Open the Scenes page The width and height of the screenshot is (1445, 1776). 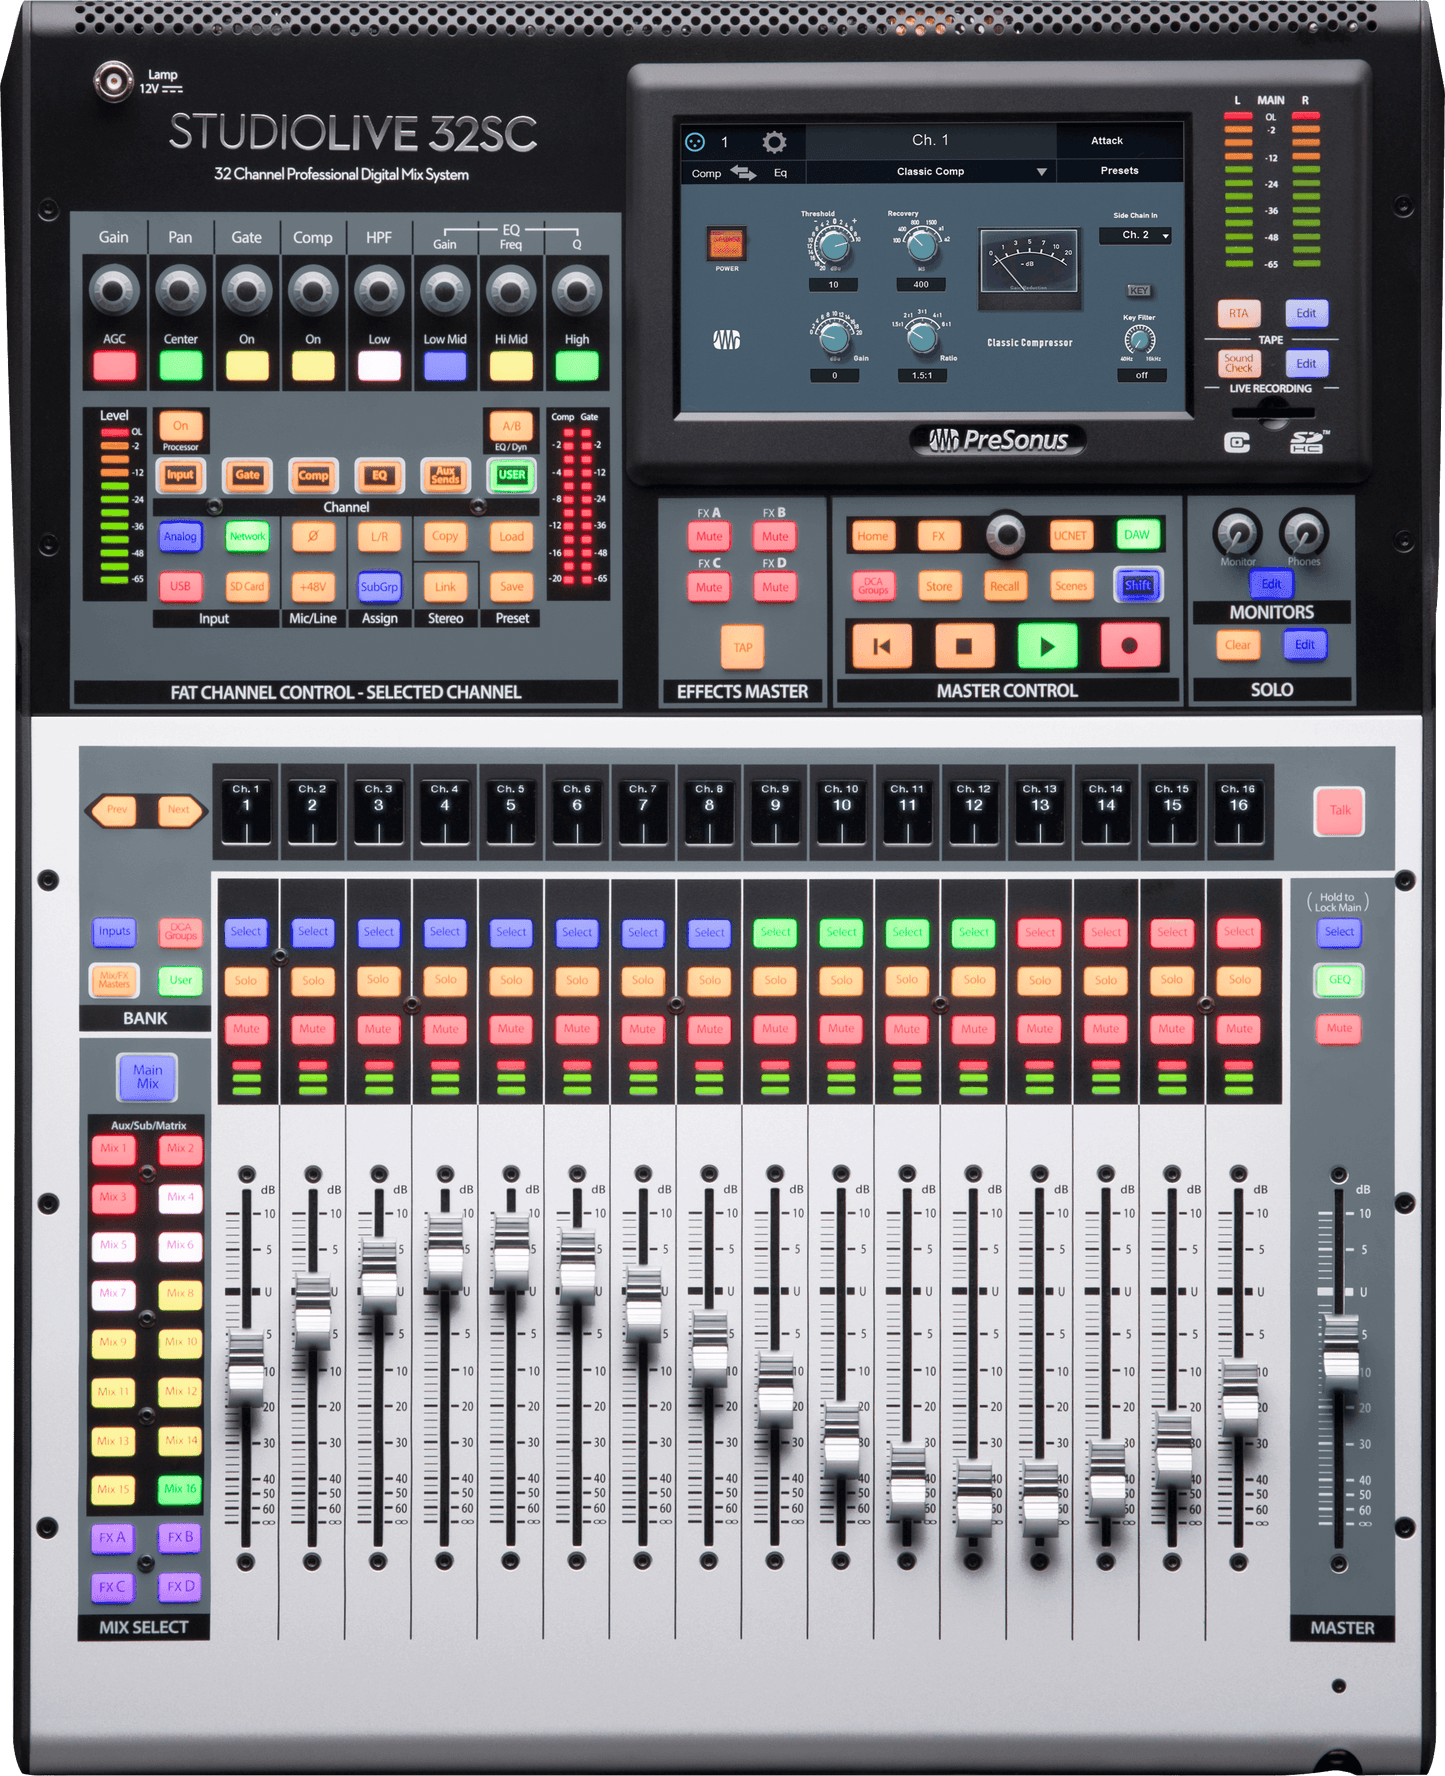pos(1070,587)
